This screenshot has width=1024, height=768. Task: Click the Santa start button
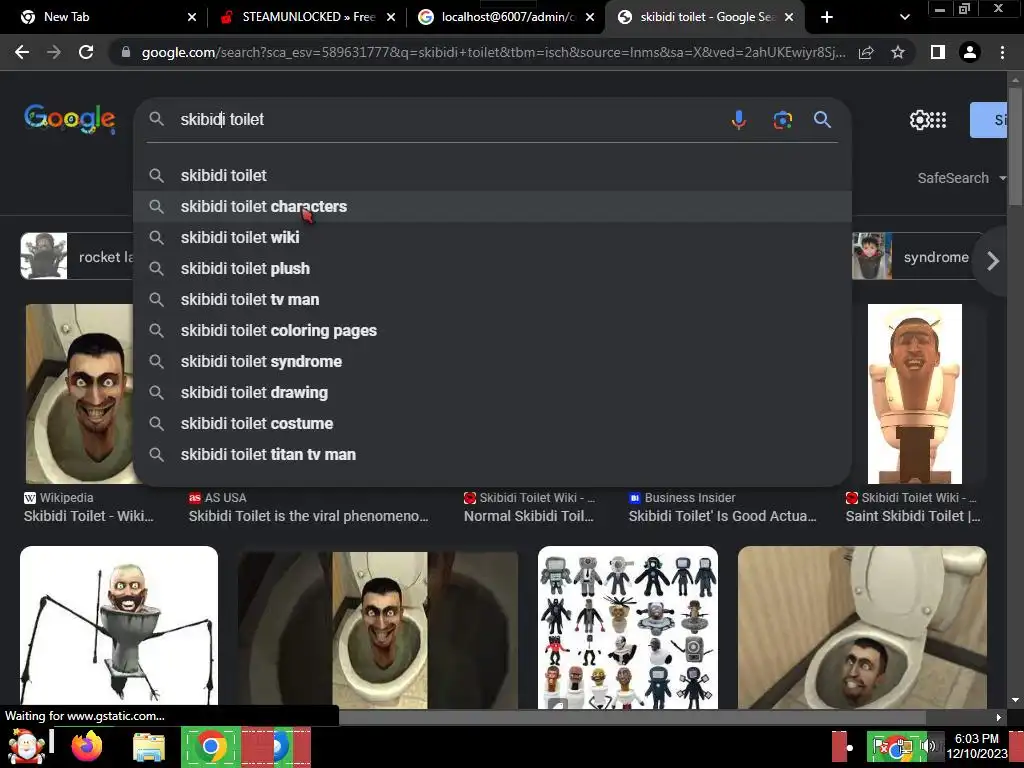(26, 746)
